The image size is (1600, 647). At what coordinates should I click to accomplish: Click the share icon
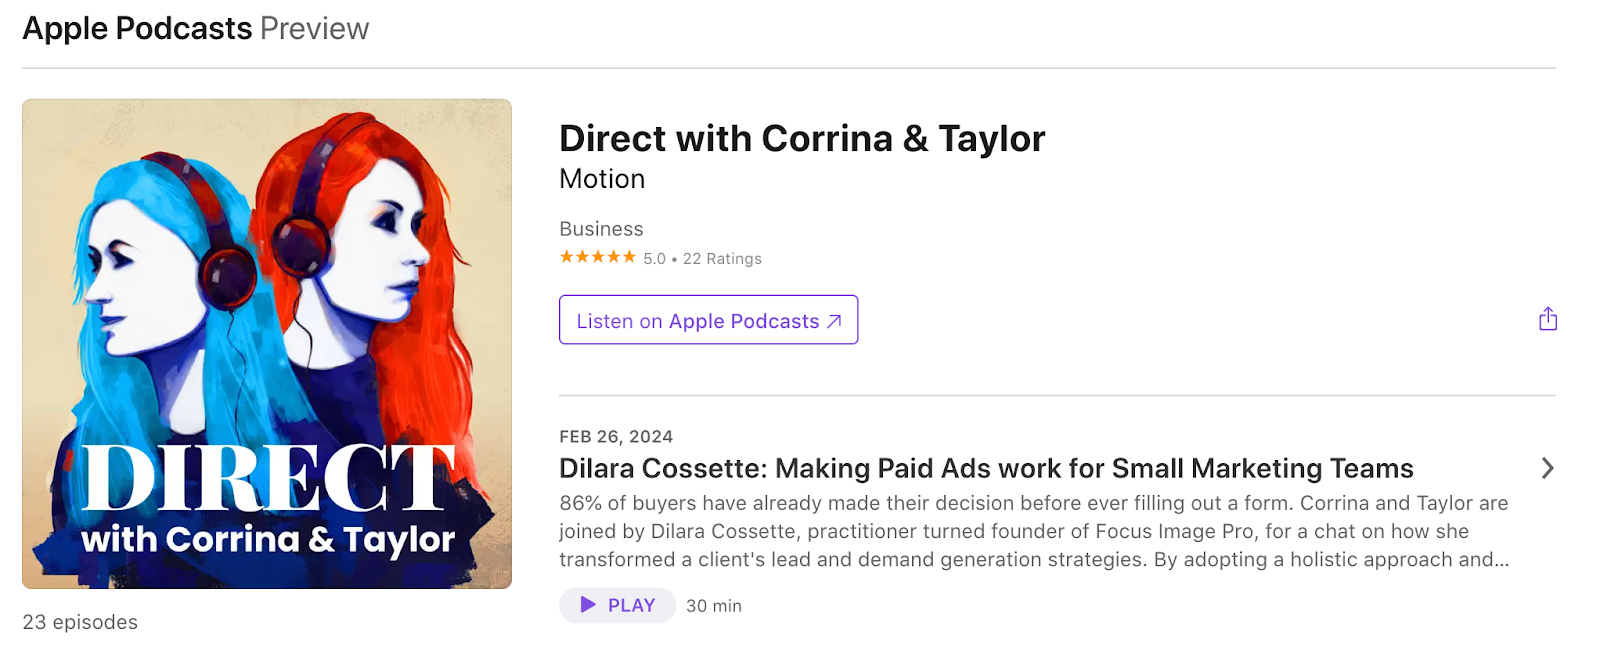click(1547, 319)
